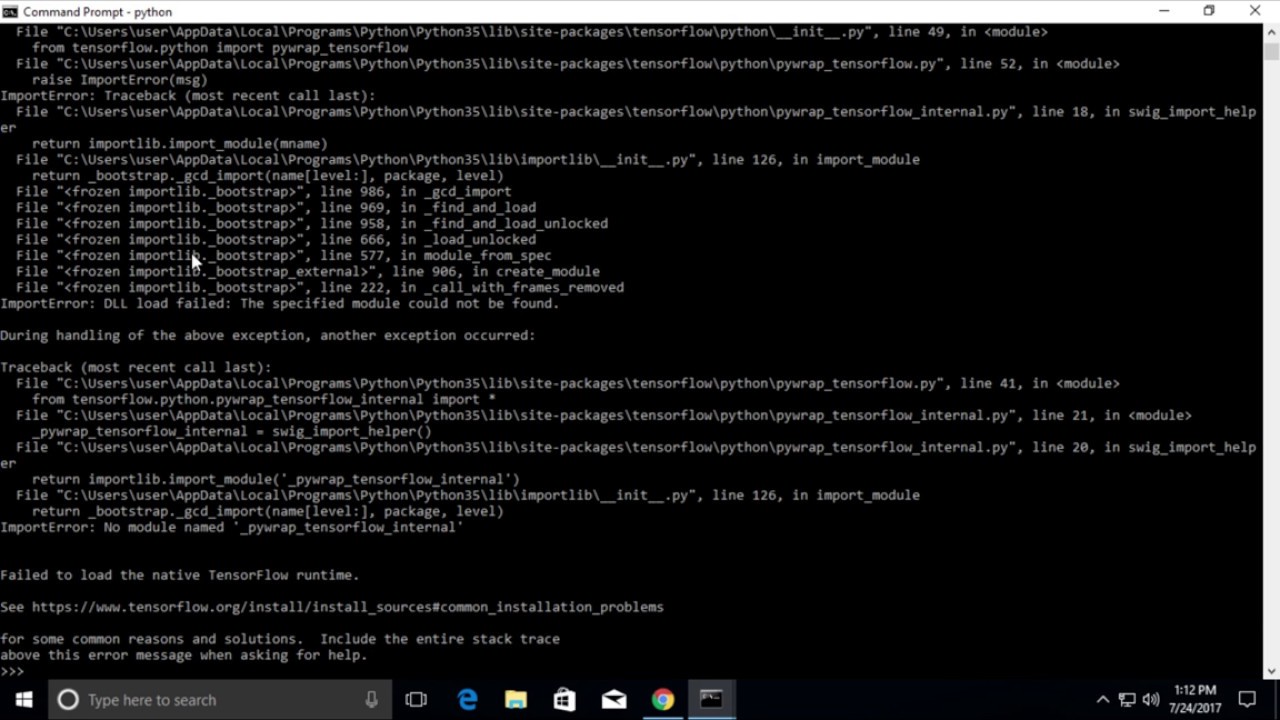Open Task View from the taskbar
This screenshot has height=720, width=1280.
[416, 699]
